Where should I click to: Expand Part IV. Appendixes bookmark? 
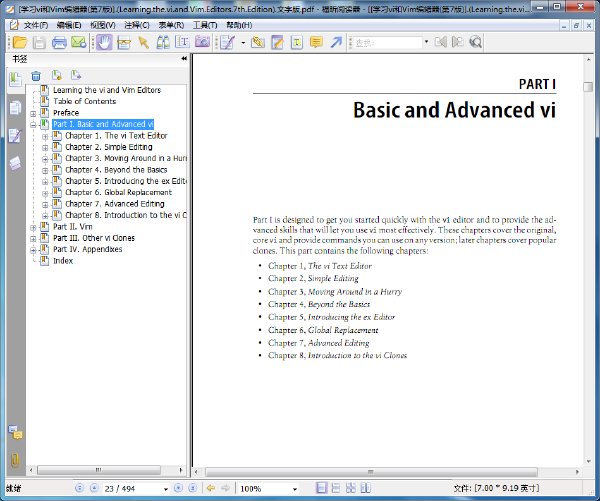[33, 250]
